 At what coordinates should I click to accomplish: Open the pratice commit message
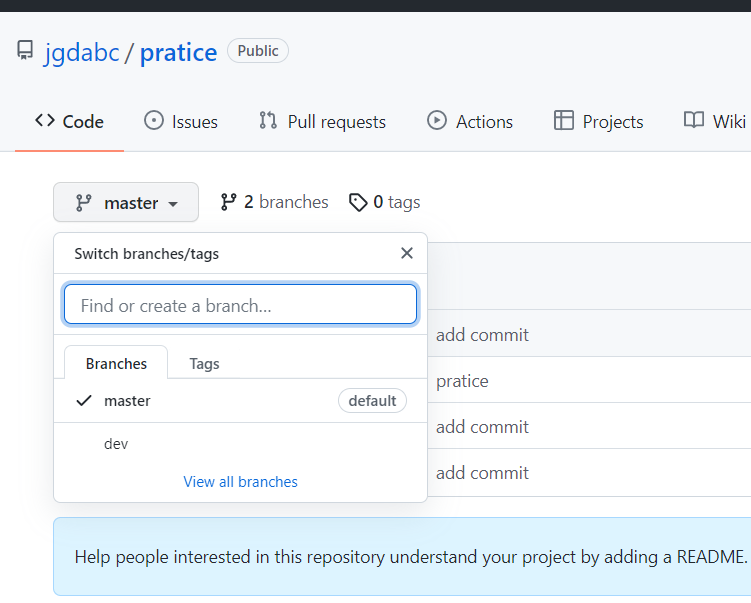pos(462,381)
